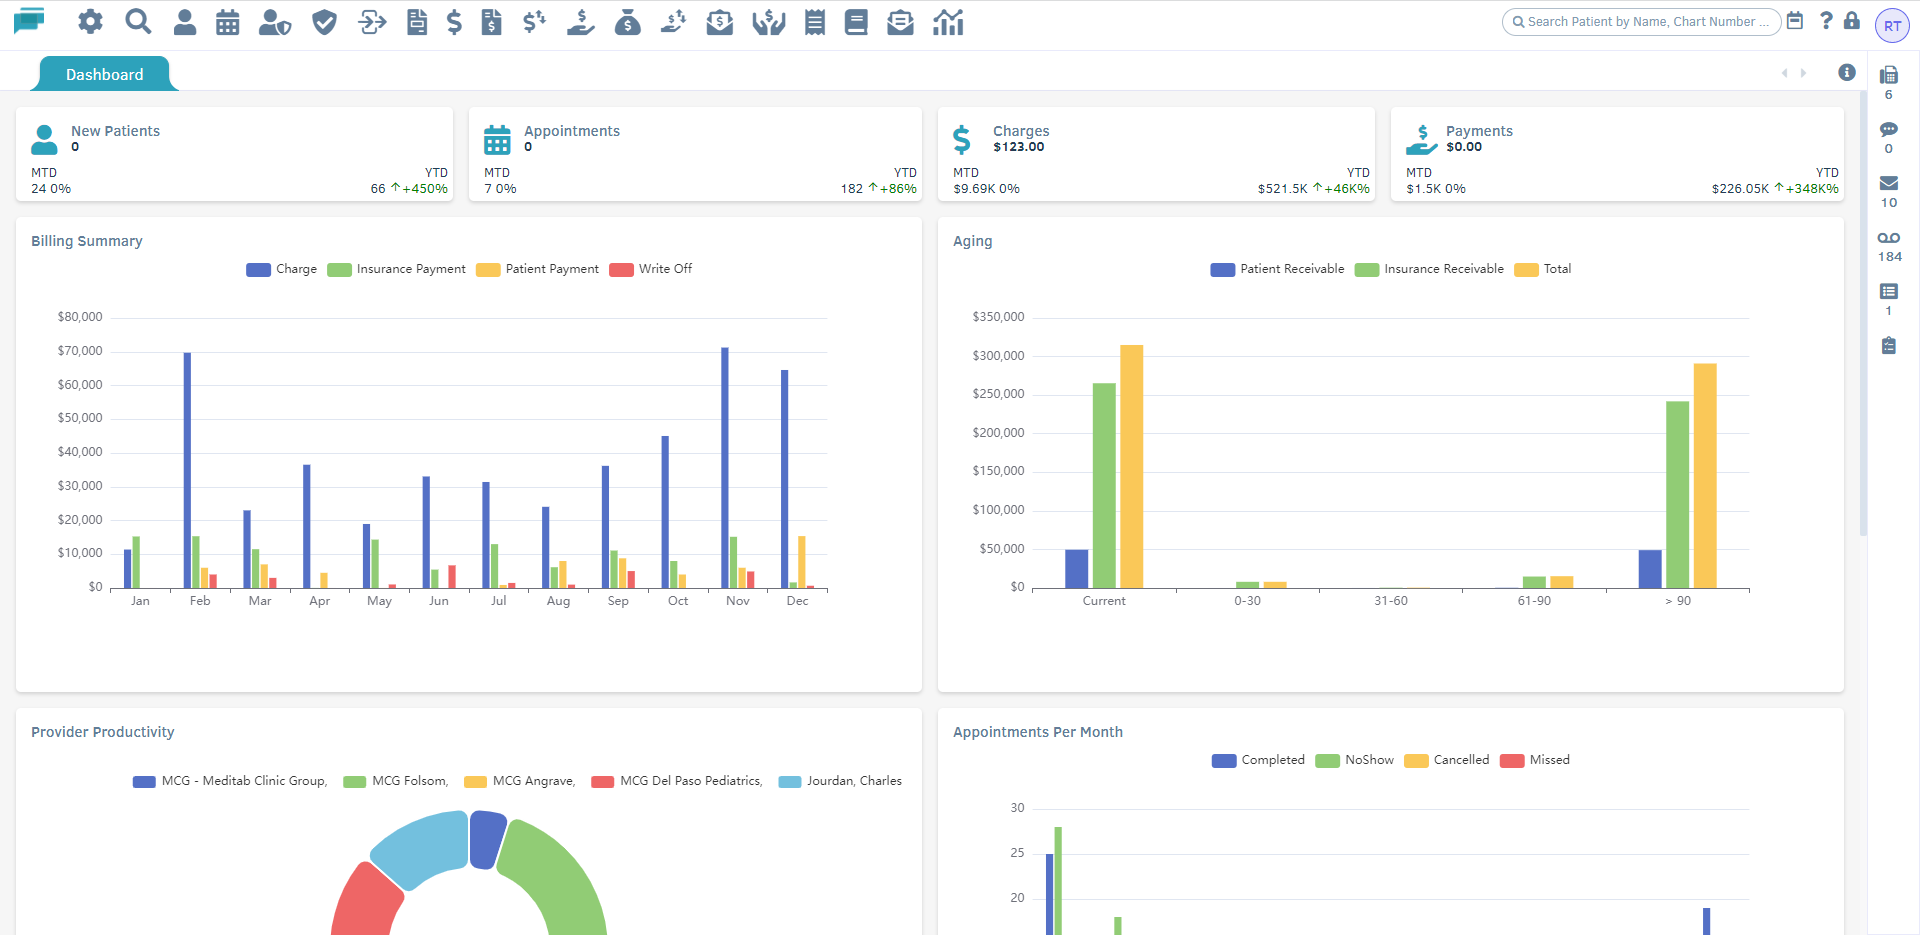
Task: Select the Patient Search magnifier icon
Action: [138, 22]
